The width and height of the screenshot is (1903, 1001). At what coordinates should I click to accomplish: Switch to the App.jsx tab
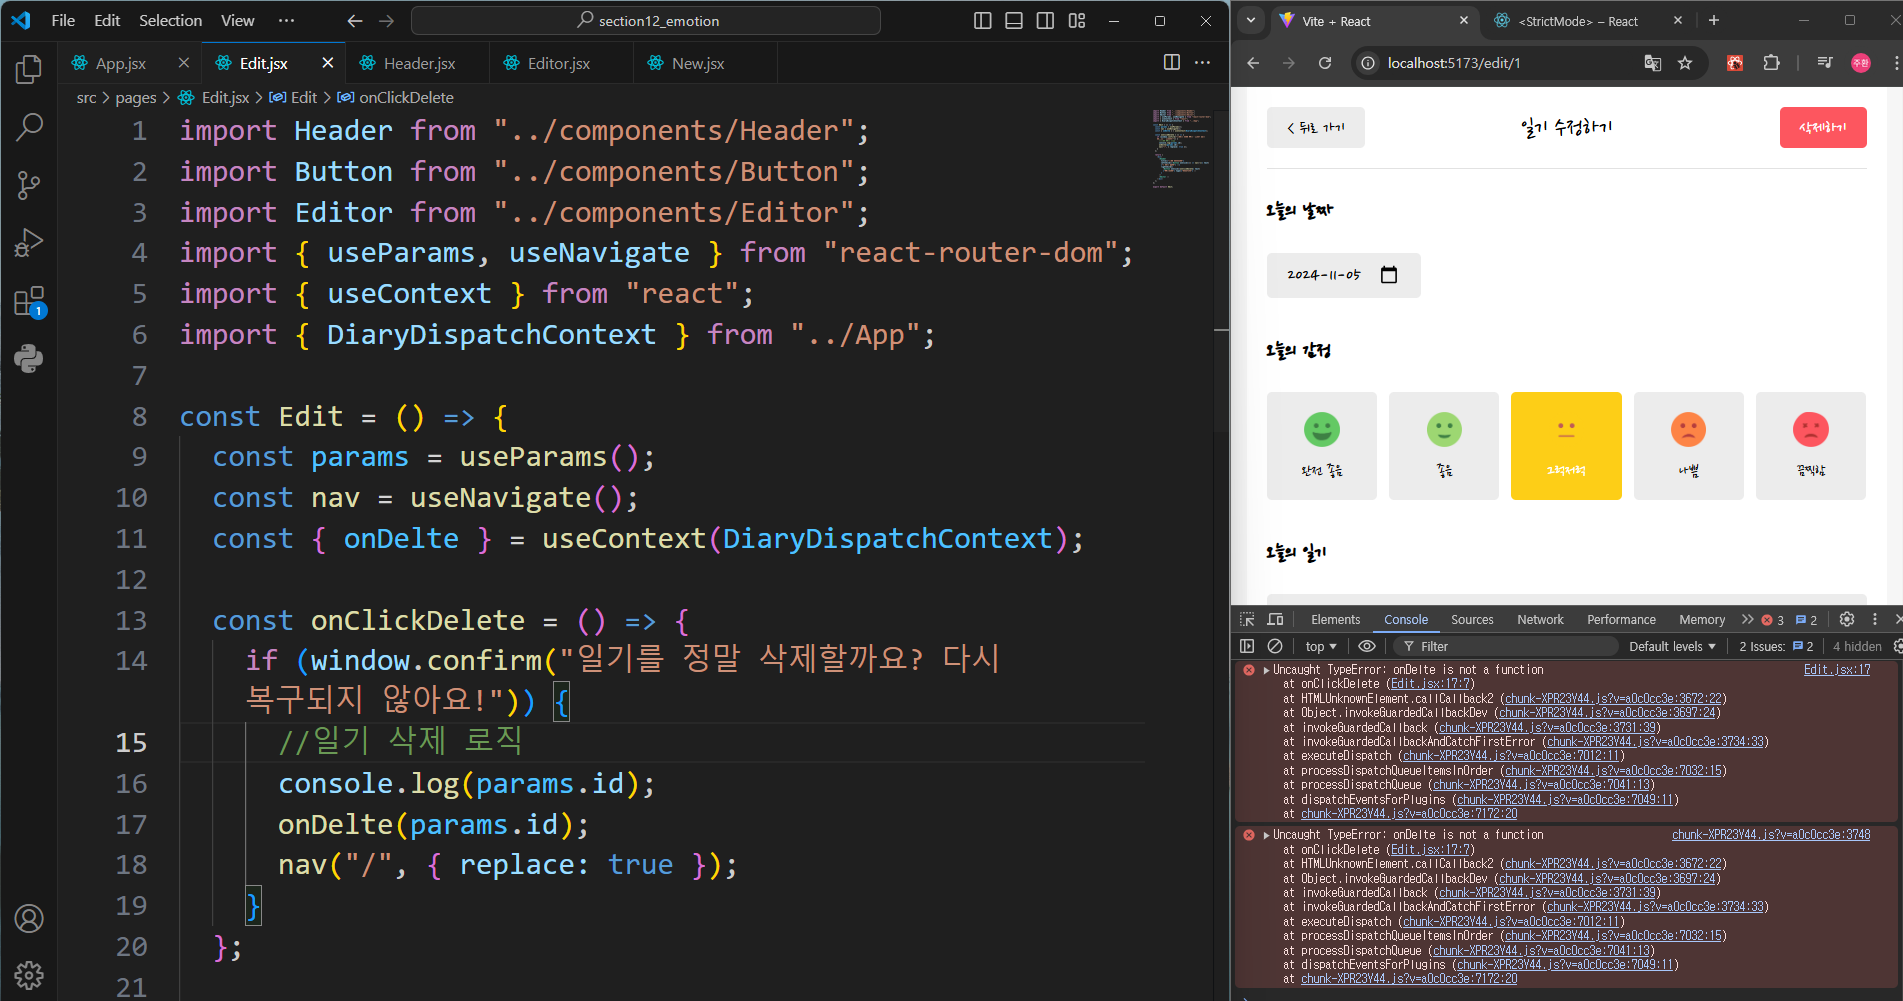(x=121, y=63)
